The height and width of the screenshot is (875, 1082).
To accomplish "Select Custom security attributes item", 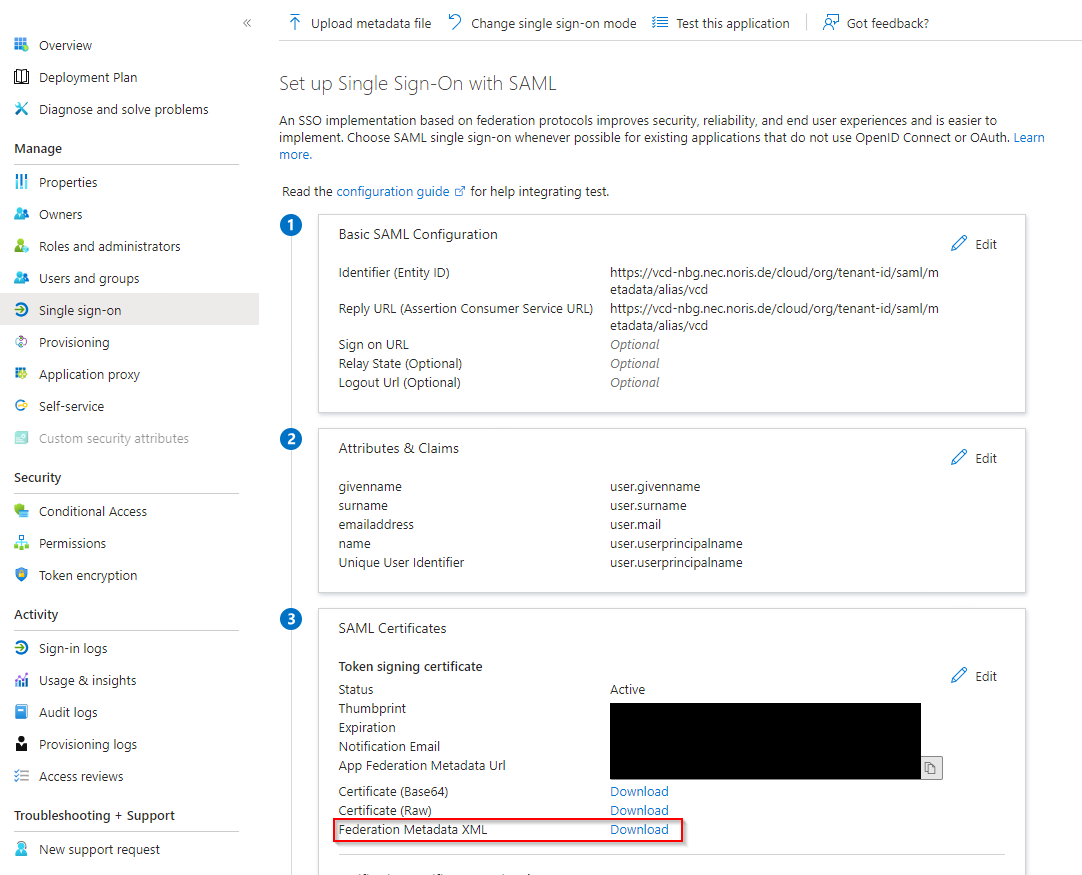I will (x=114, y=439).
